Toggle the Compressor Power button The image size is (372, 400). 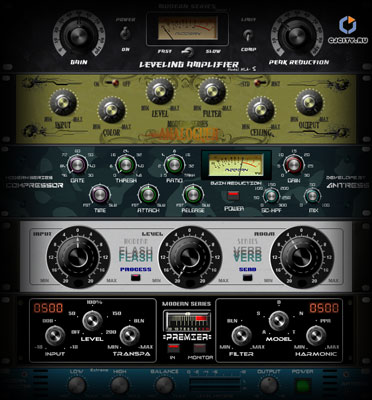point(233,195)
